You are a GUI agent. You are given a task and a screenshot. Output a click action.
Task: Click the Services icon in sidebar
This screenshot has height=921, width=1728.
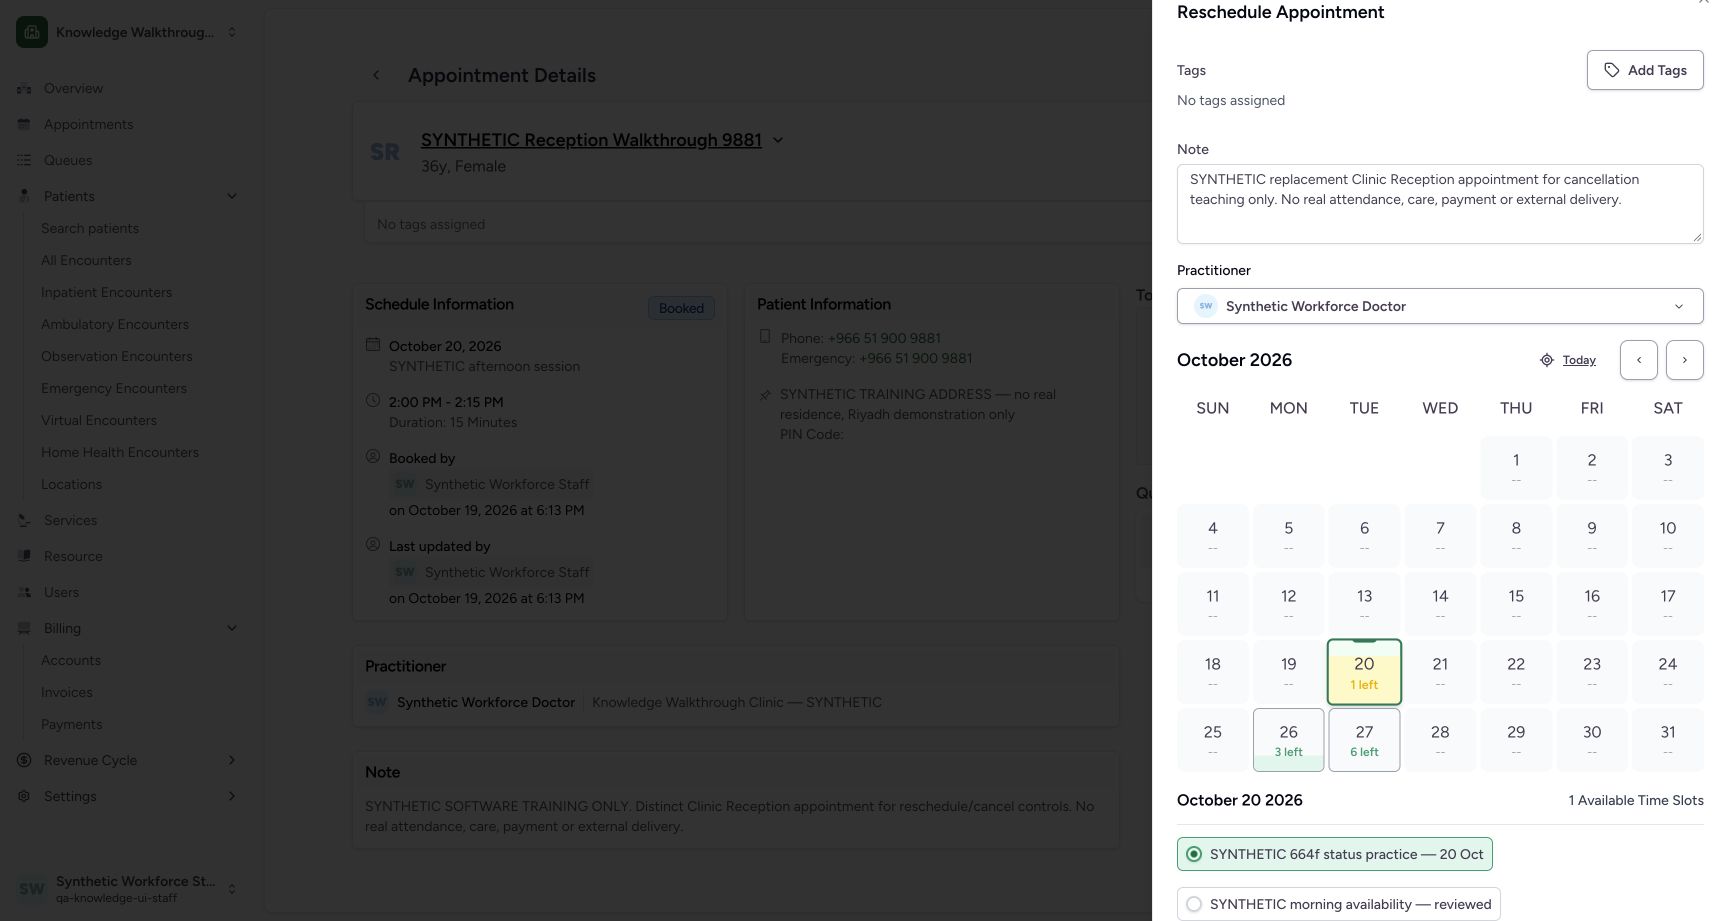pyautogui.click(x=24, y=520)
